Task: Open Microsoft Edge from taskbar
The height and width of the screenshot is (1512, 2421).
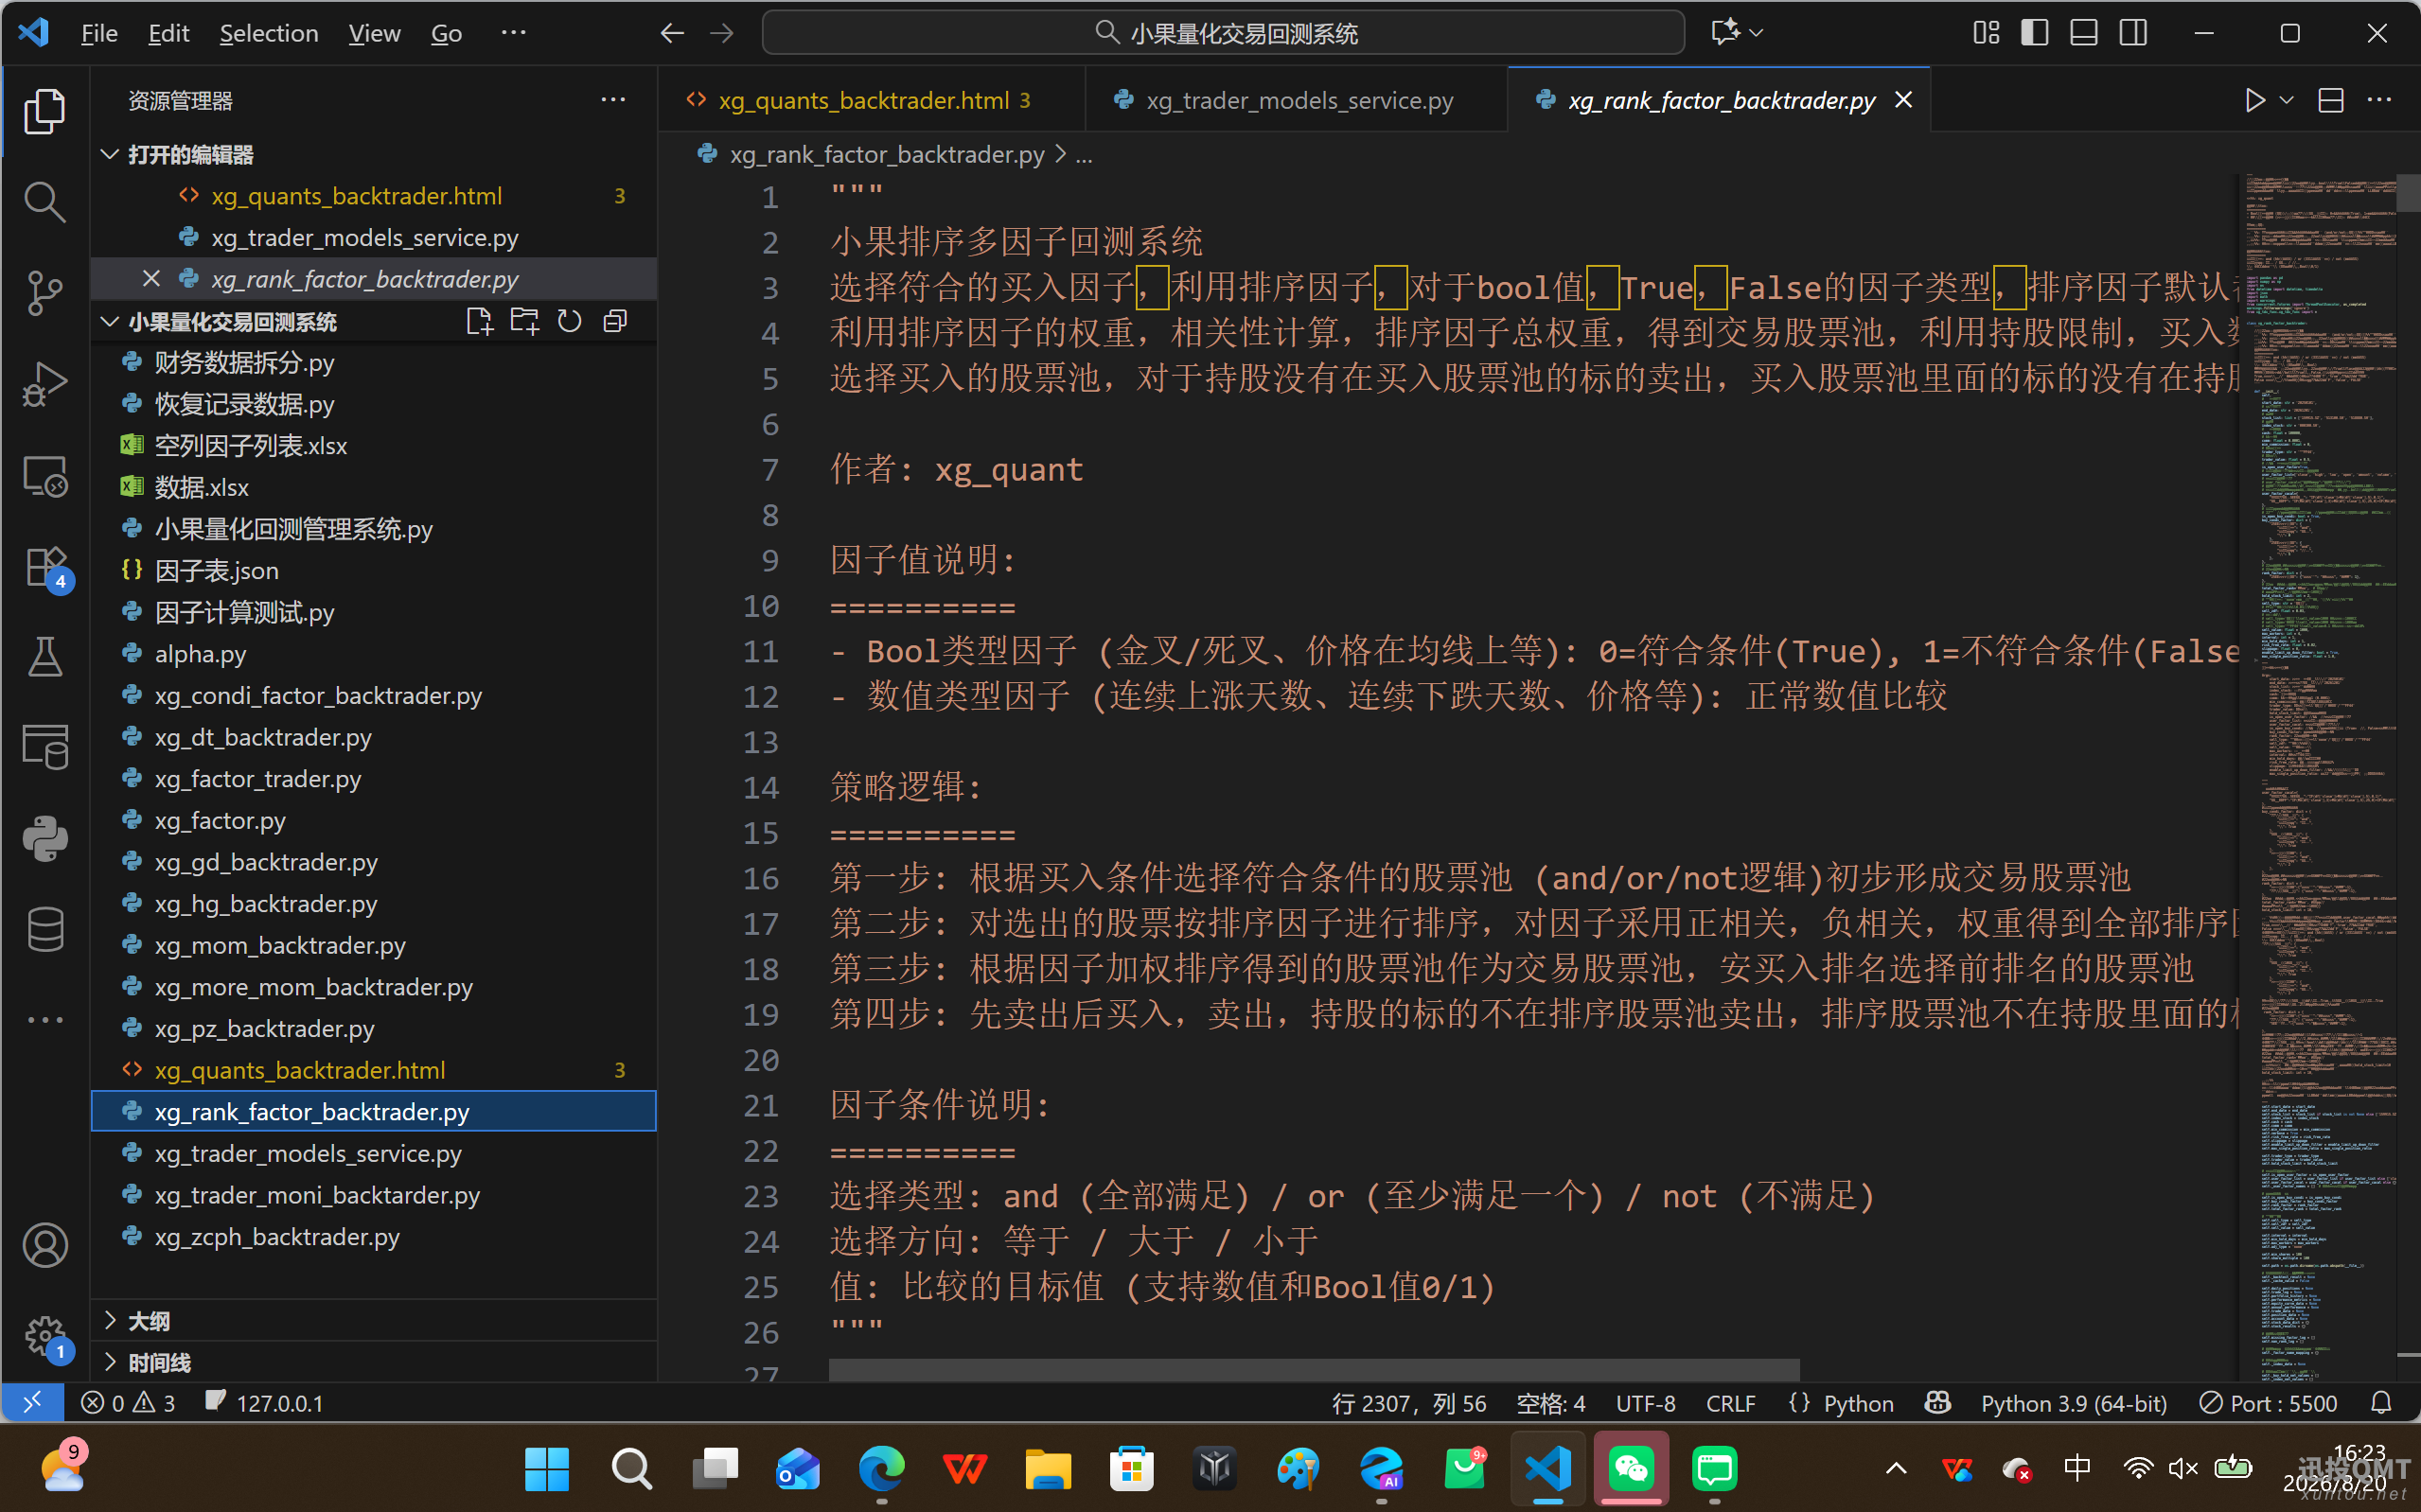Action: tap(881, 1468)
